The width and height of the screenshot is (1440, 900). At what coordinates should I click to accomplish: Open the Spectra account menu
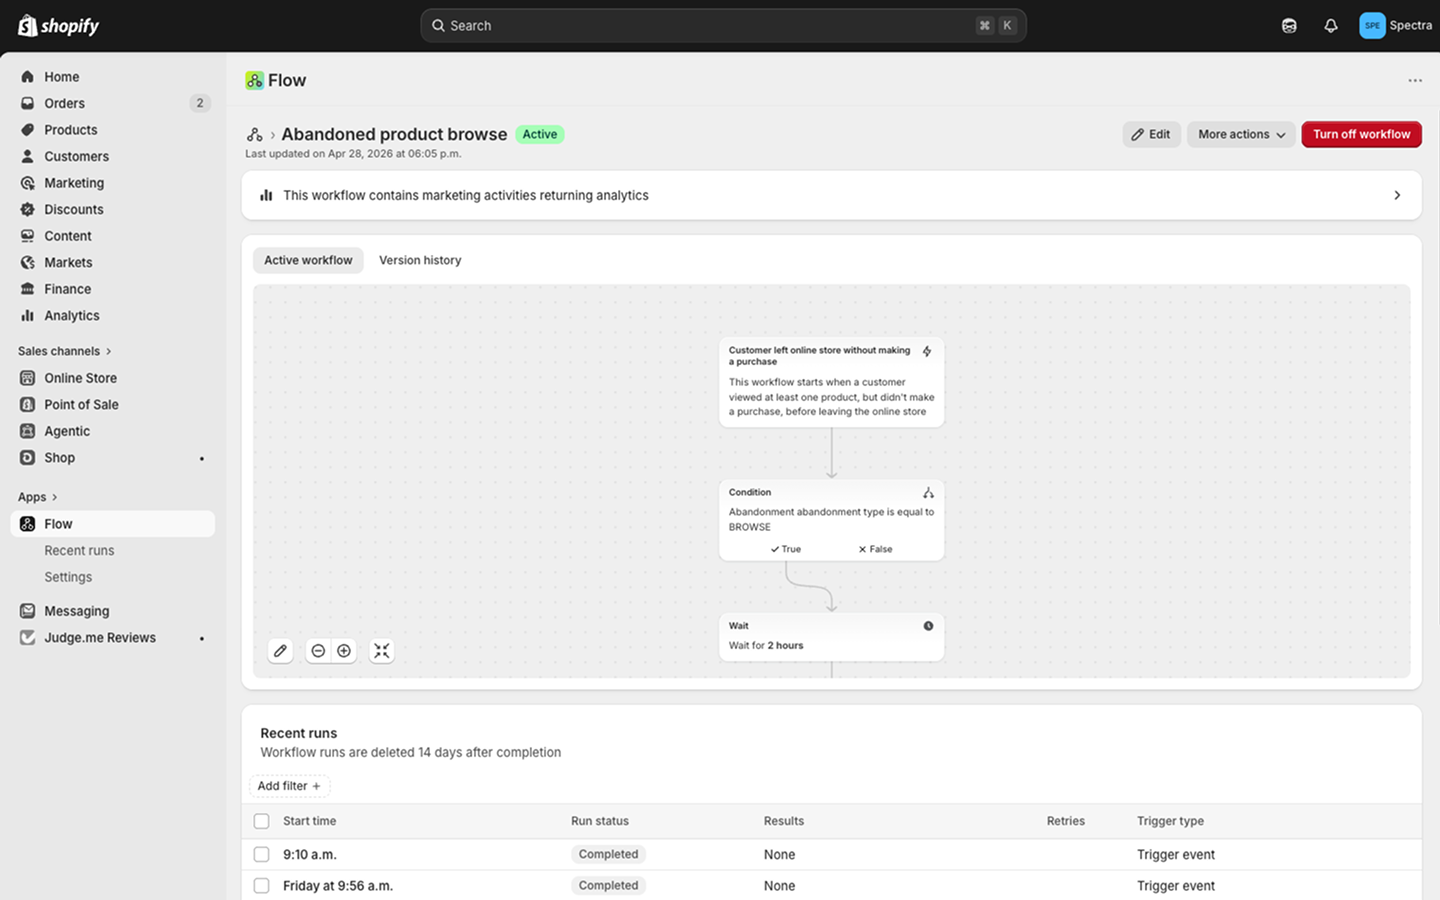pyautogui.click(x=1396, y=26)
